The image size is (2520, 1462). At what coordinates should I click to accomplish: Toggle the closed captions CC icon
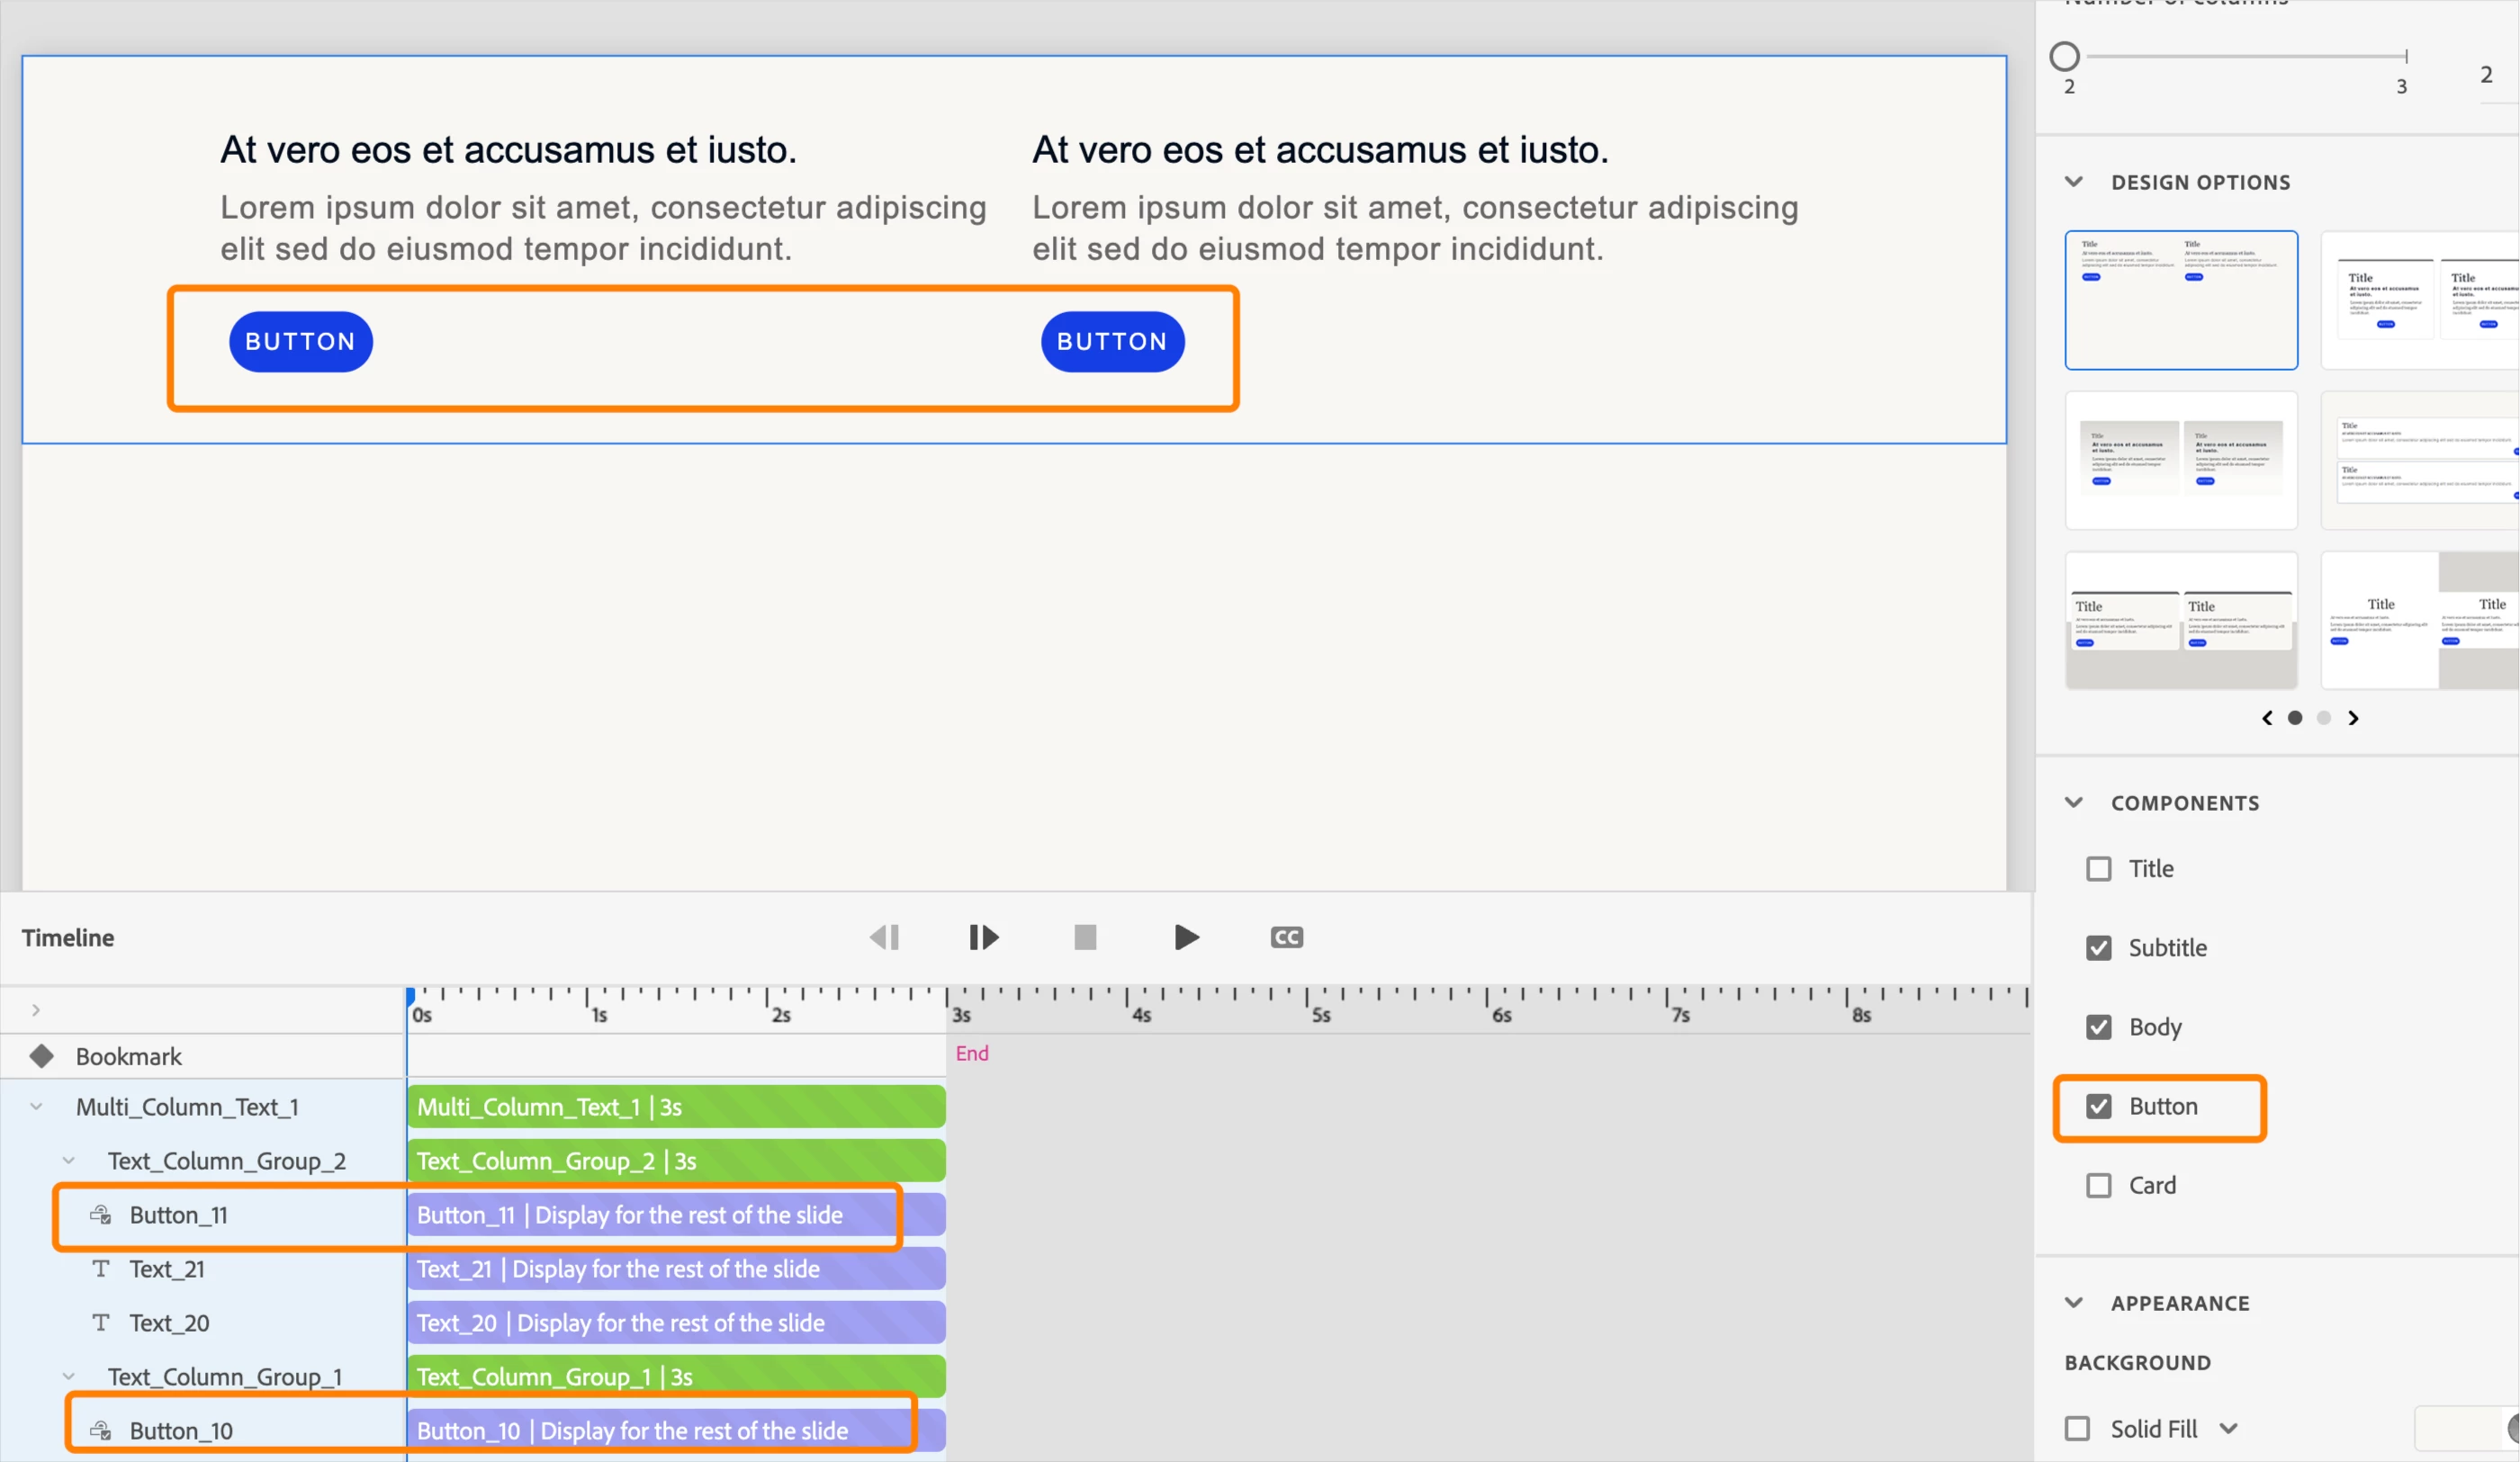[1286, 937]
